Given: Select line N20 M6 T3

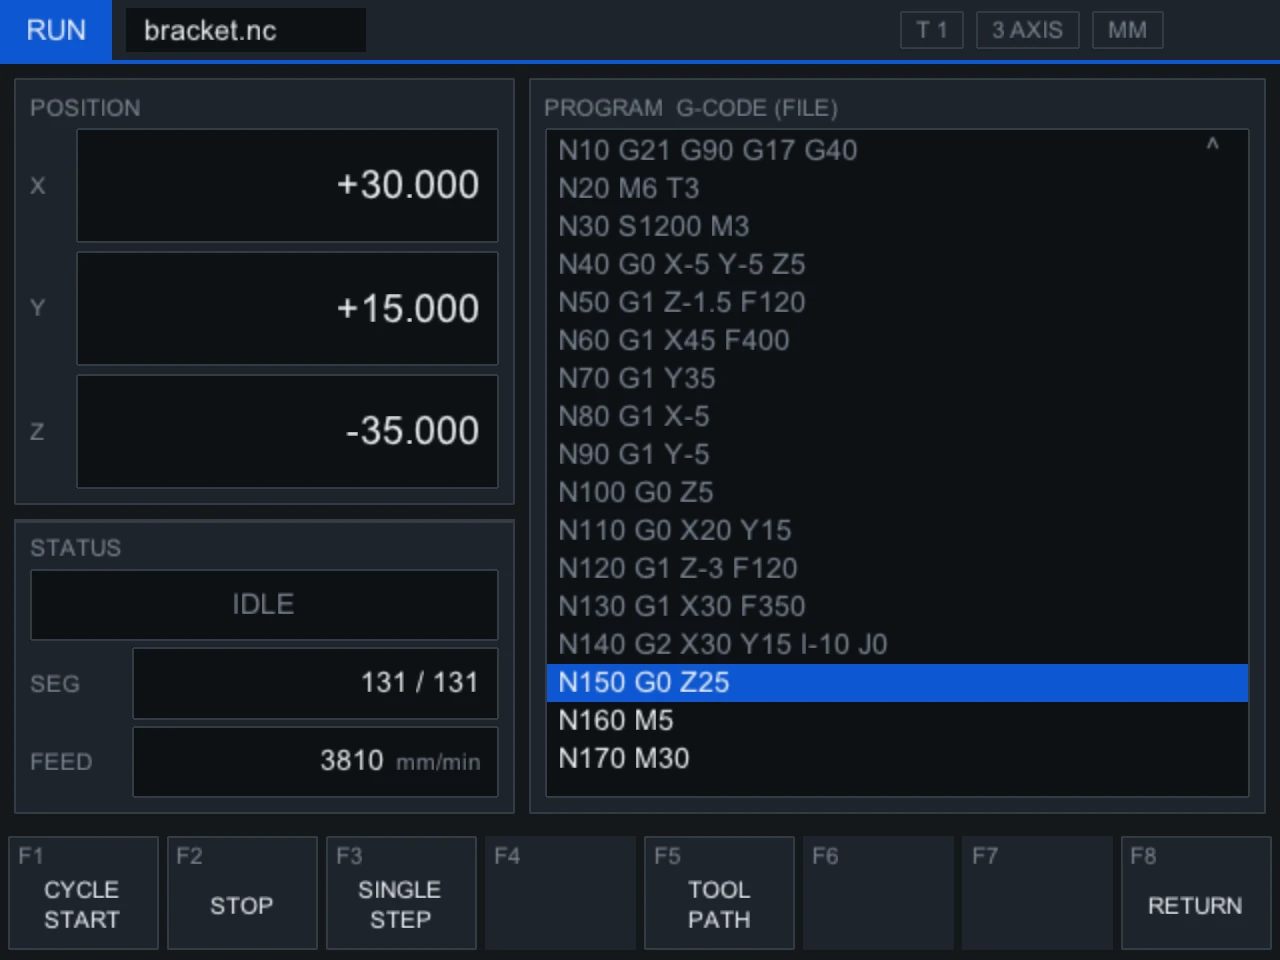Looking at the screenshot, I should (897, 188).
